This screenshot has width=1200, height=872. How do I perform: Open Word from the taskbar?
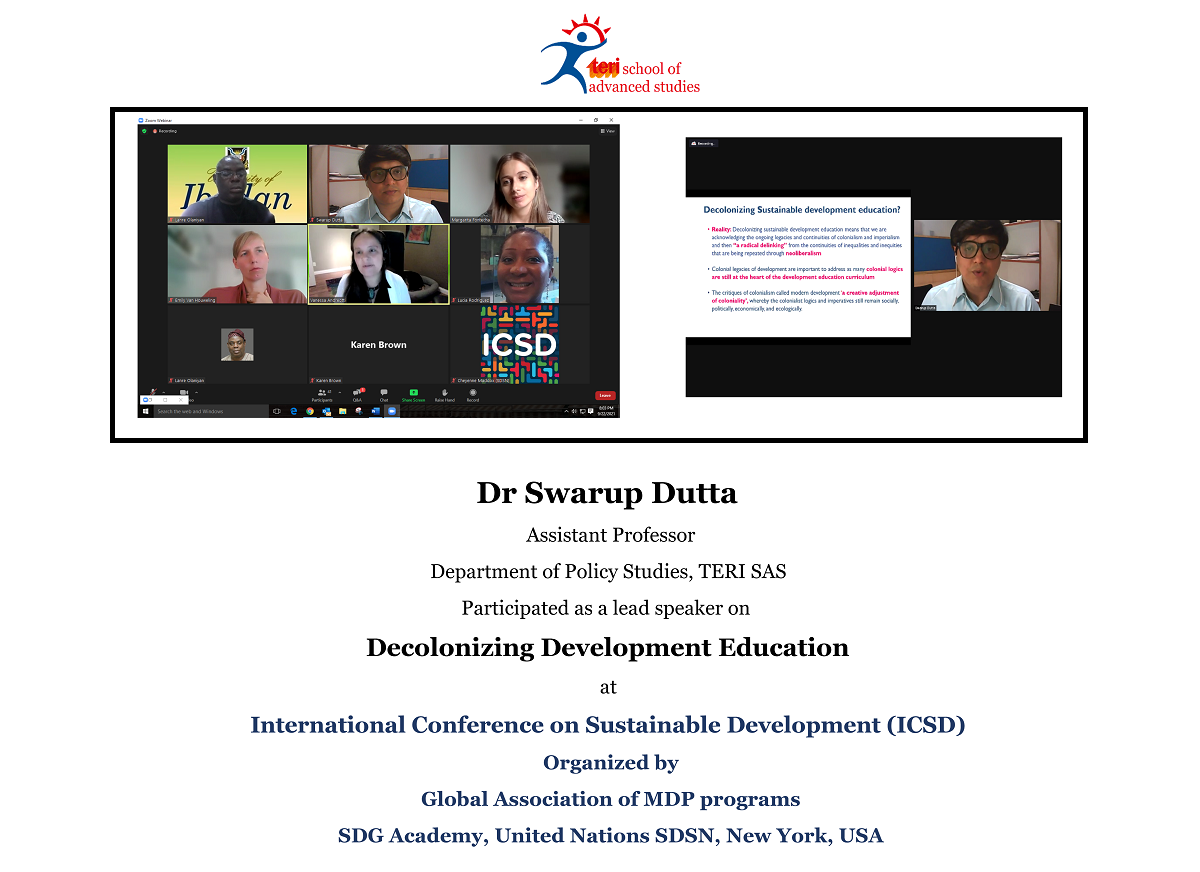[x=375, y=411]
